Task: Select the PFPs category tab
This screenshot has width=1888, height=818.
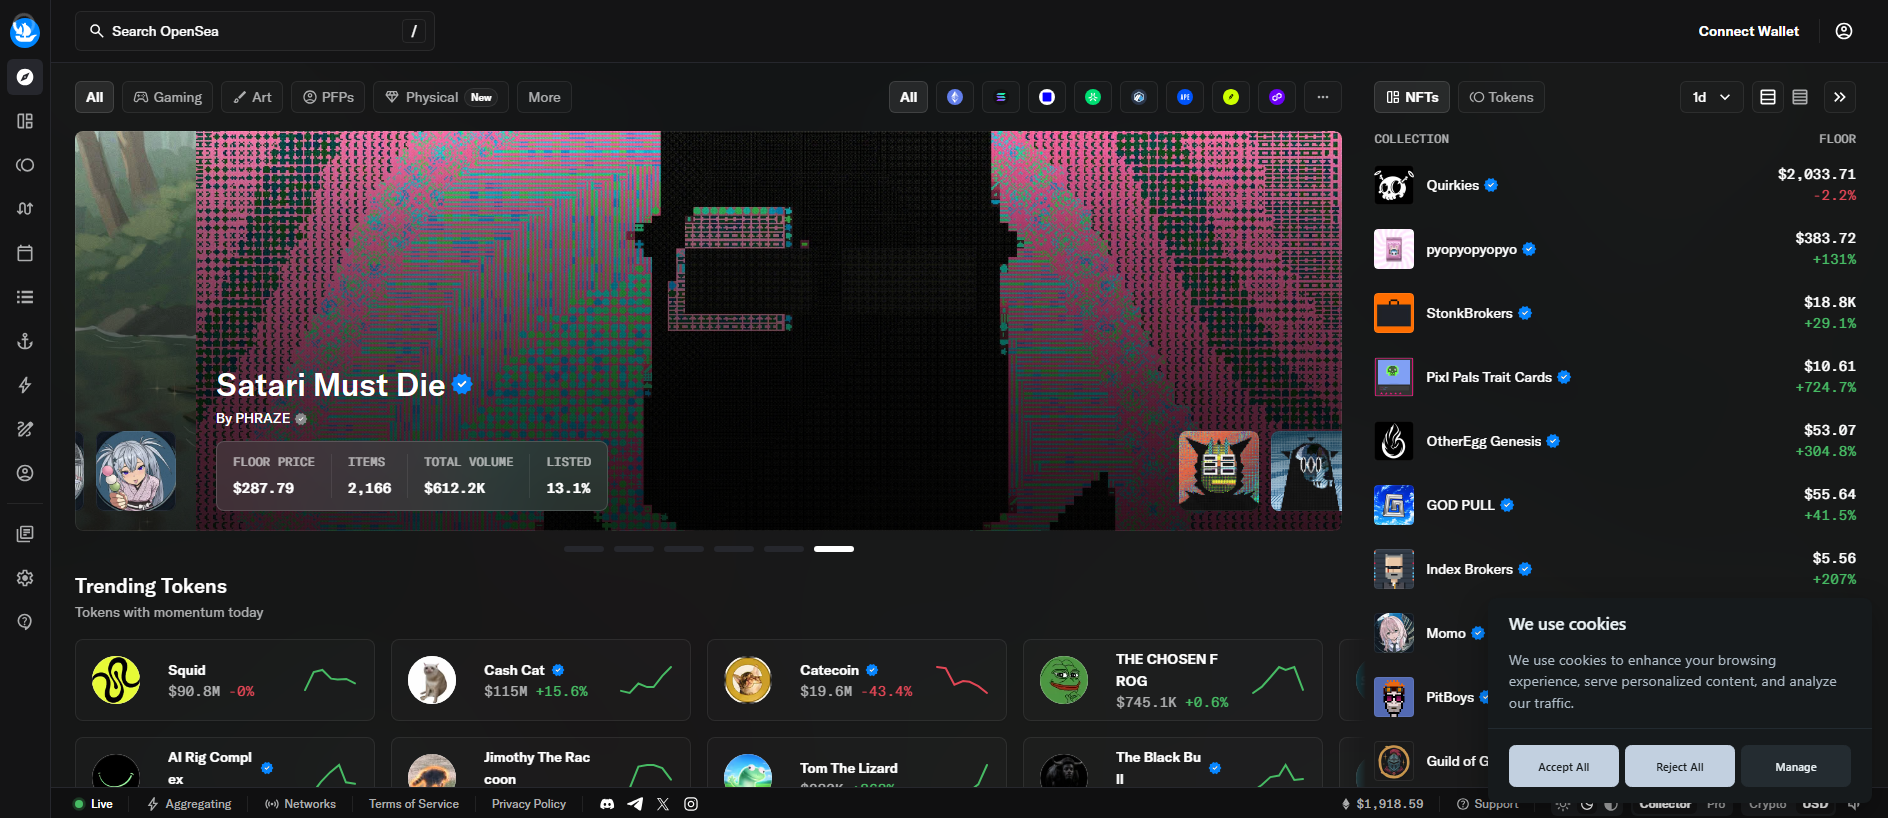Action: pos(328,97)
